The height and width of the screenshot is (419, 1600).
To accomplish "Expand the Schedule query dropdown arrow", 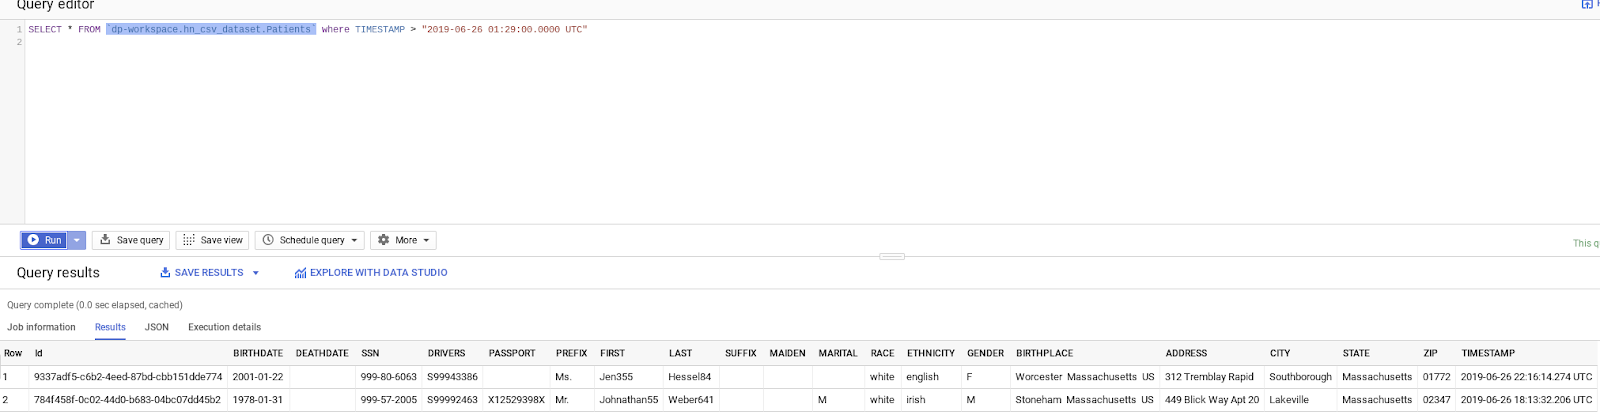I will (354, 240).
